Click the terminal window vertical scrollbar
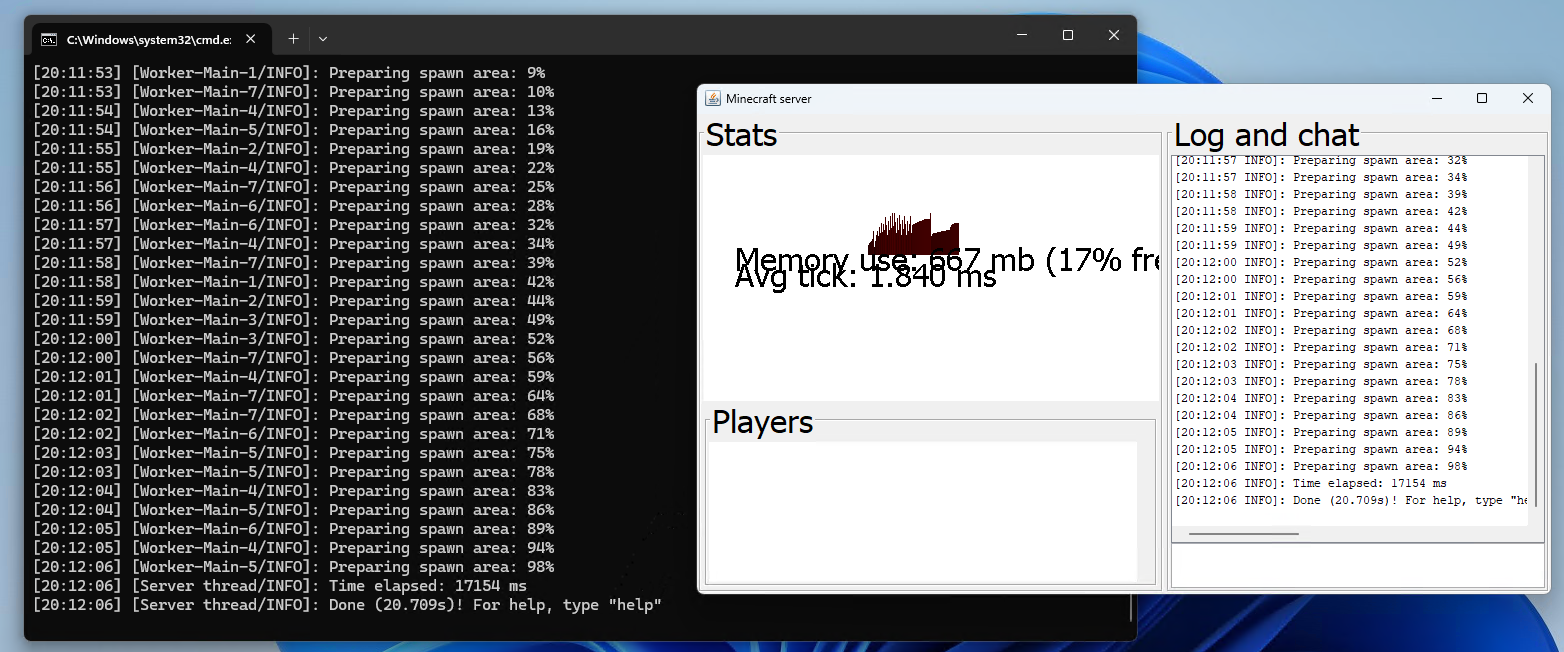 [x=1132, y=607]
